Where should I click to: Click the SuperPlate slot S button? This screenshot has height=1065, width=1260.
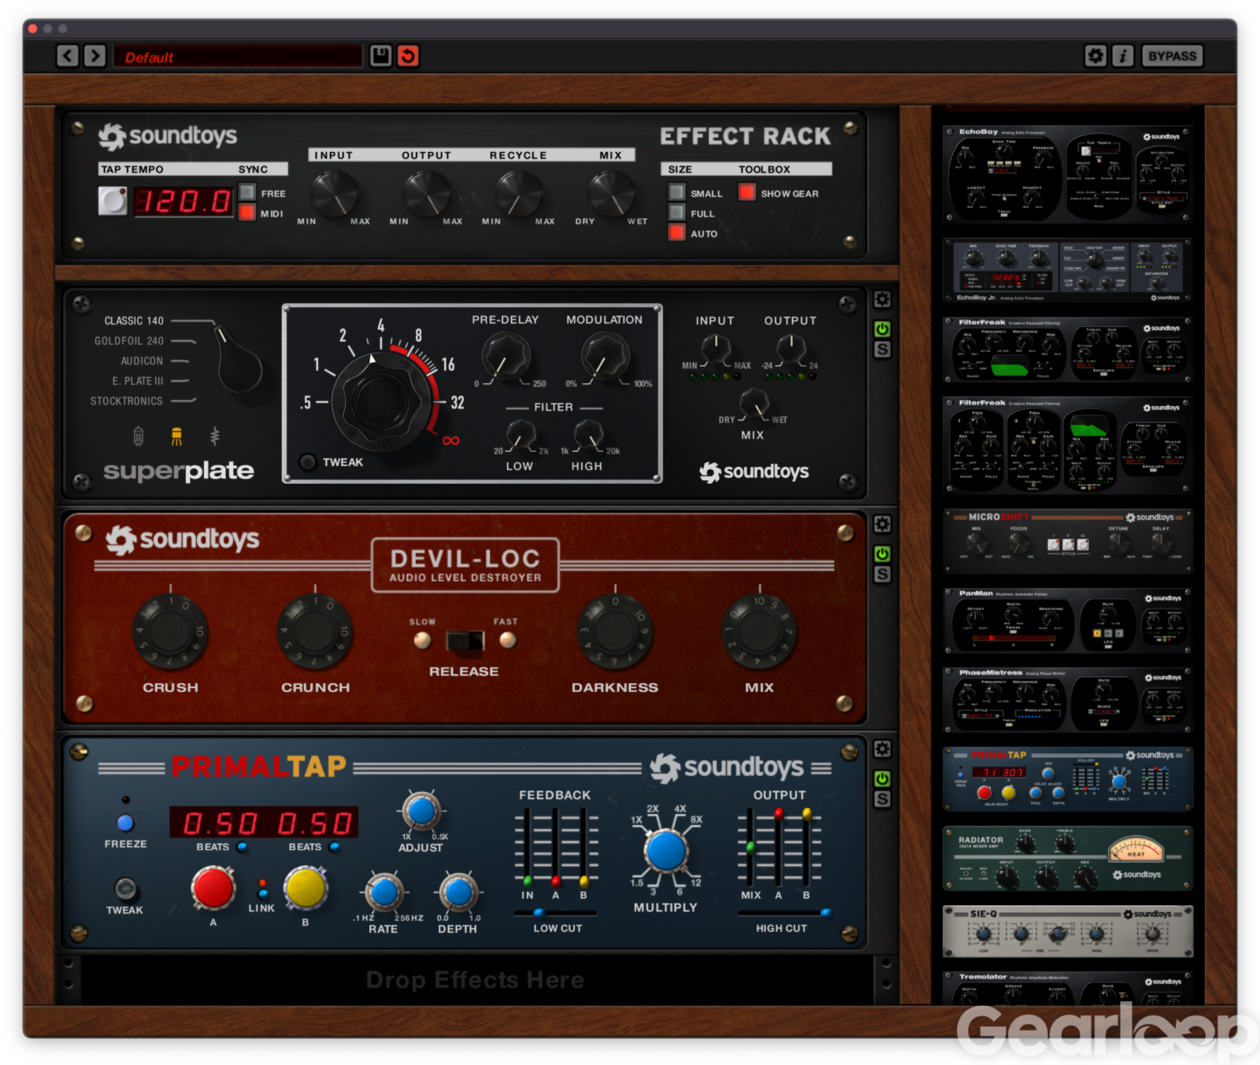coord(882,350)
